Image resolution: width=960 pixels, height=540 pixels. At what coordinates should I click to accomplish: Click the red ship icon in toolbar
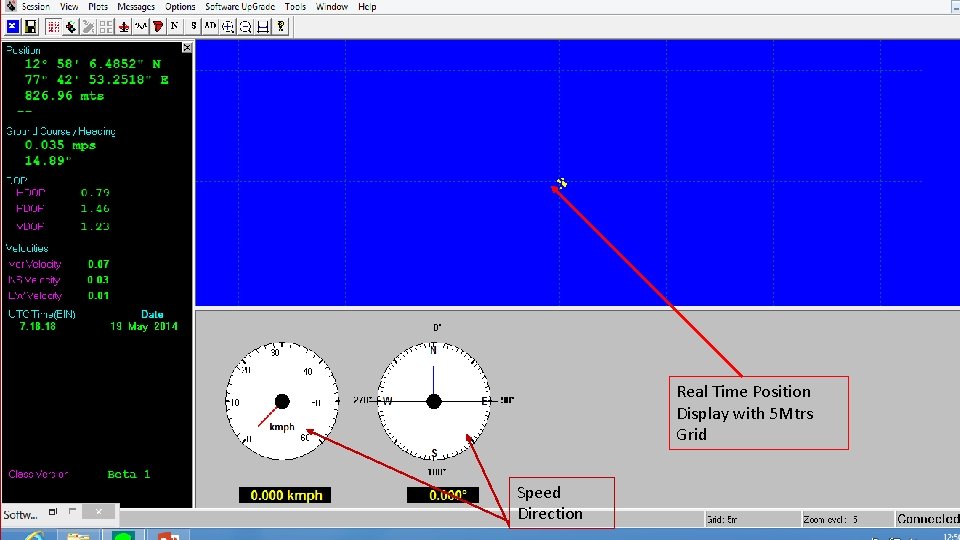[x=123, y=26]
